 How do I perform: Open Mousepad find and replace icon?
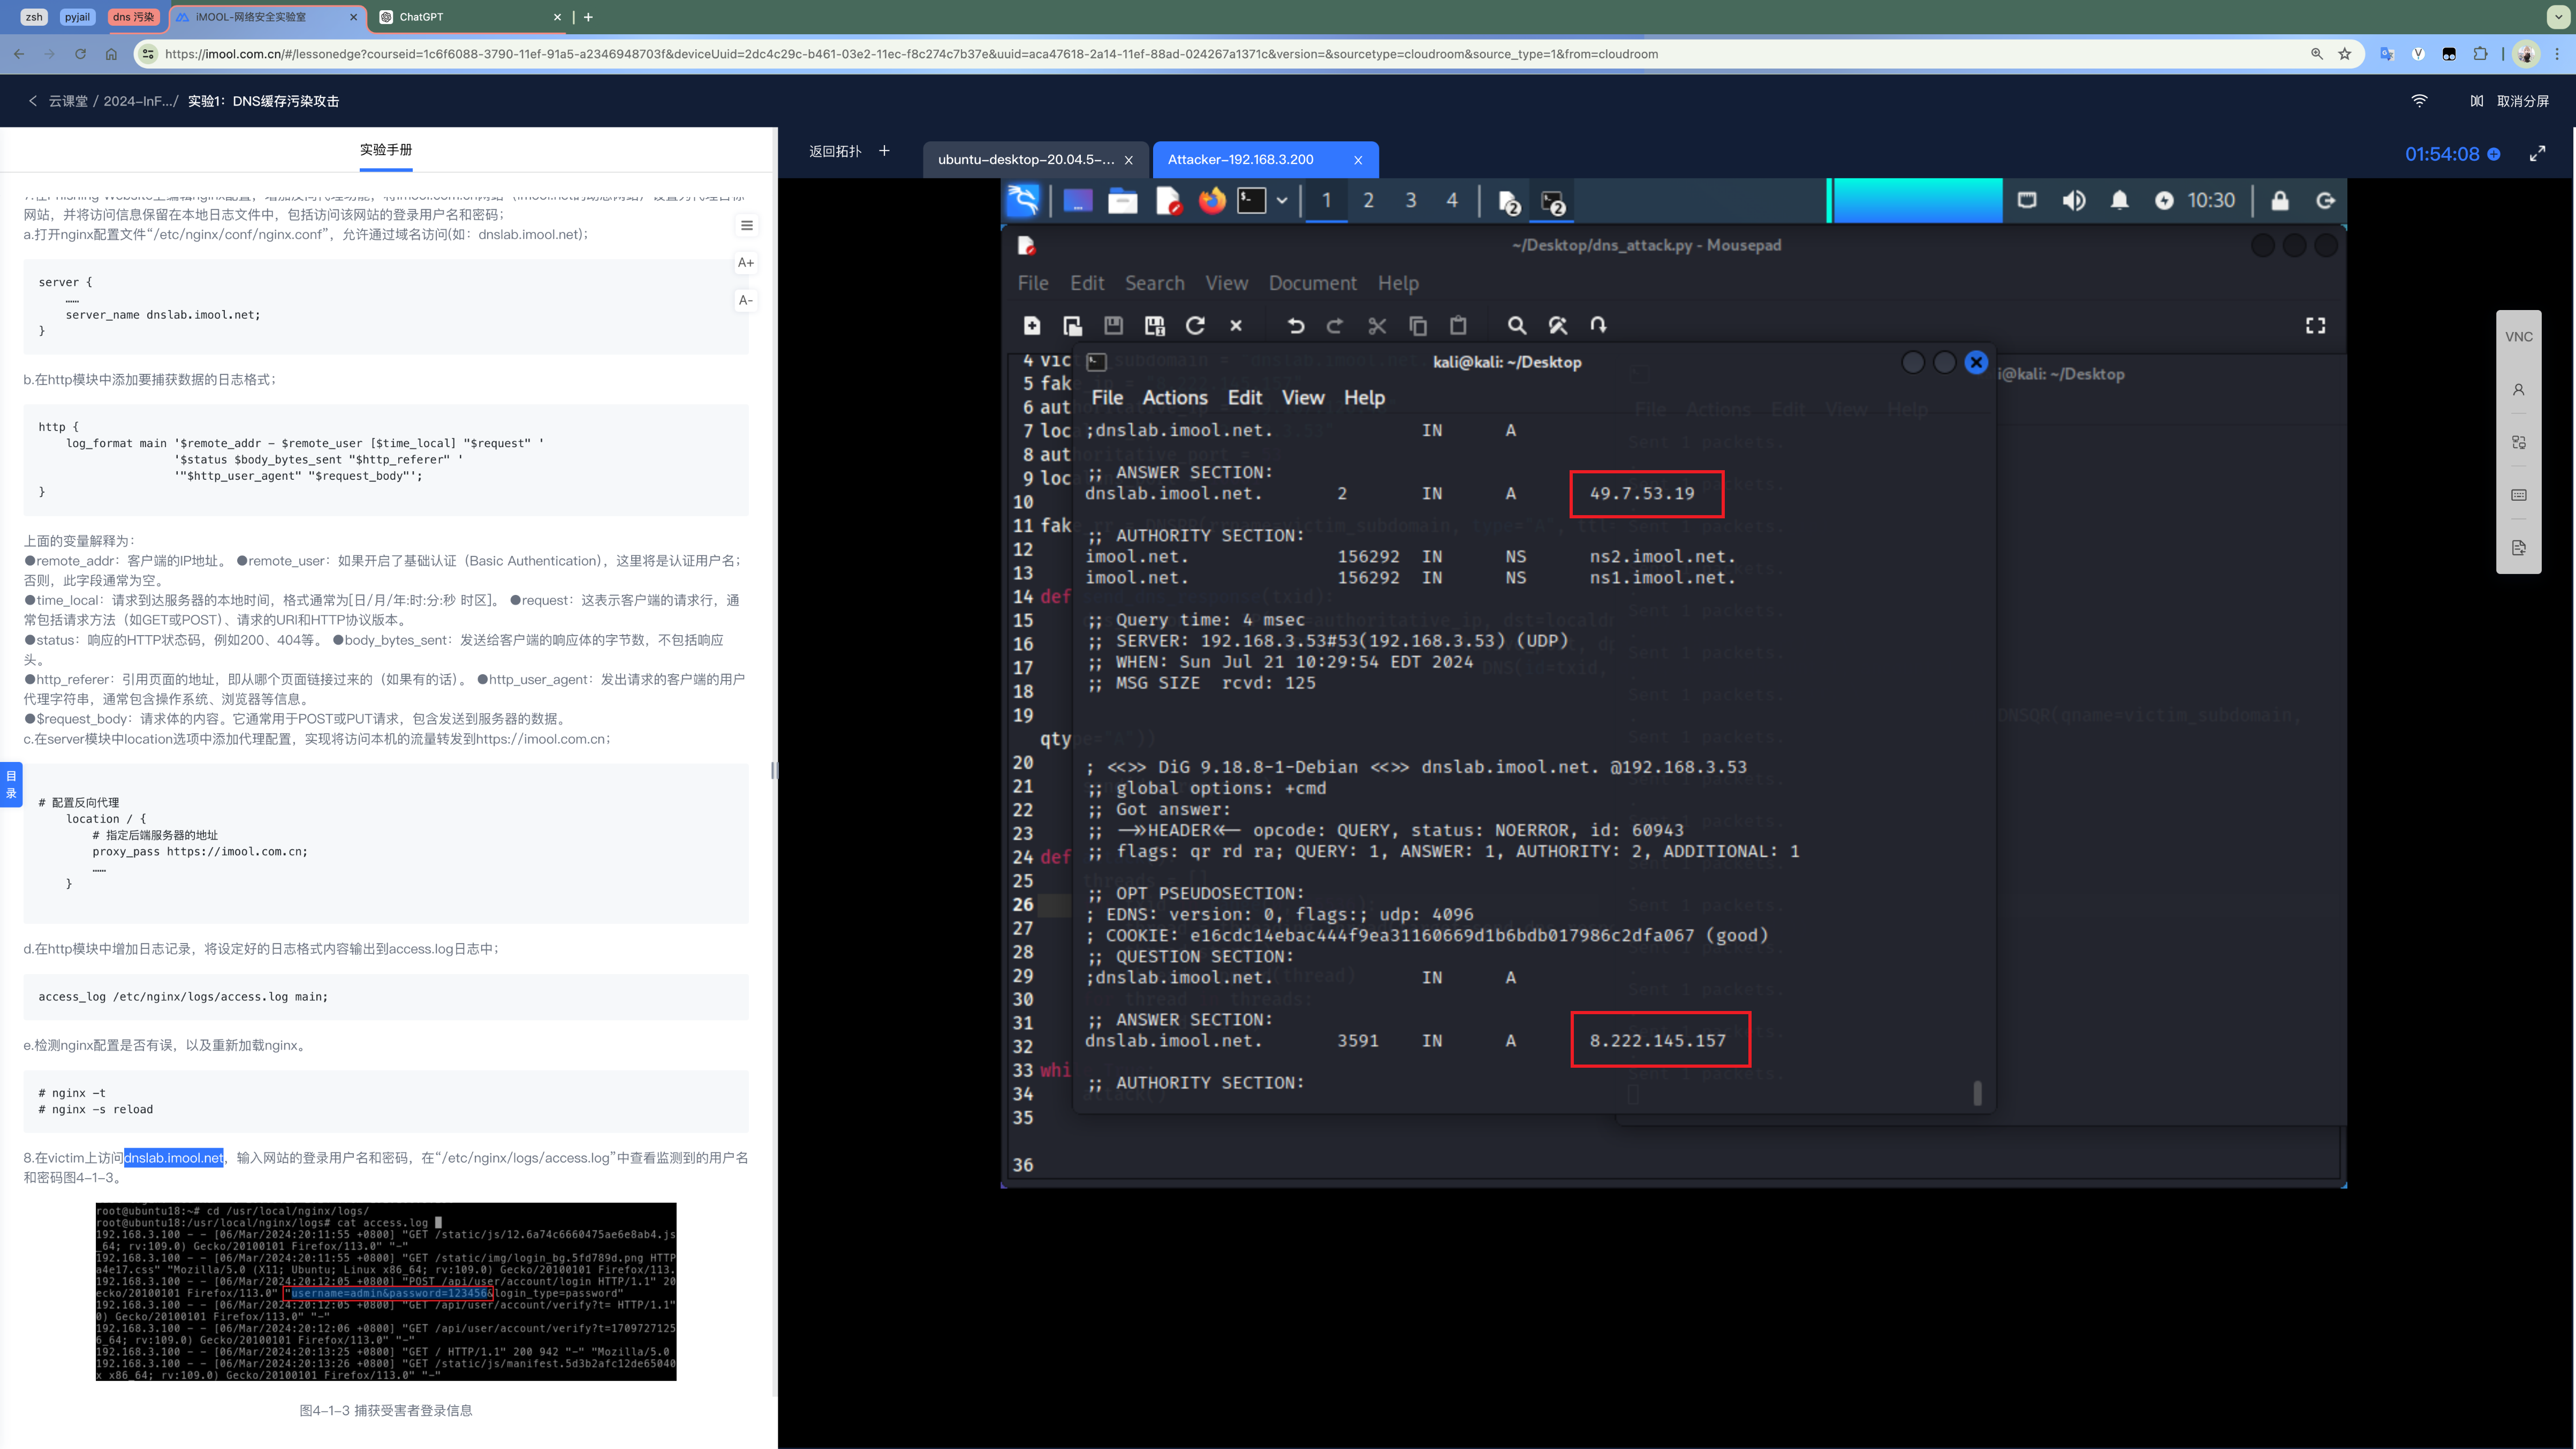1558,326
